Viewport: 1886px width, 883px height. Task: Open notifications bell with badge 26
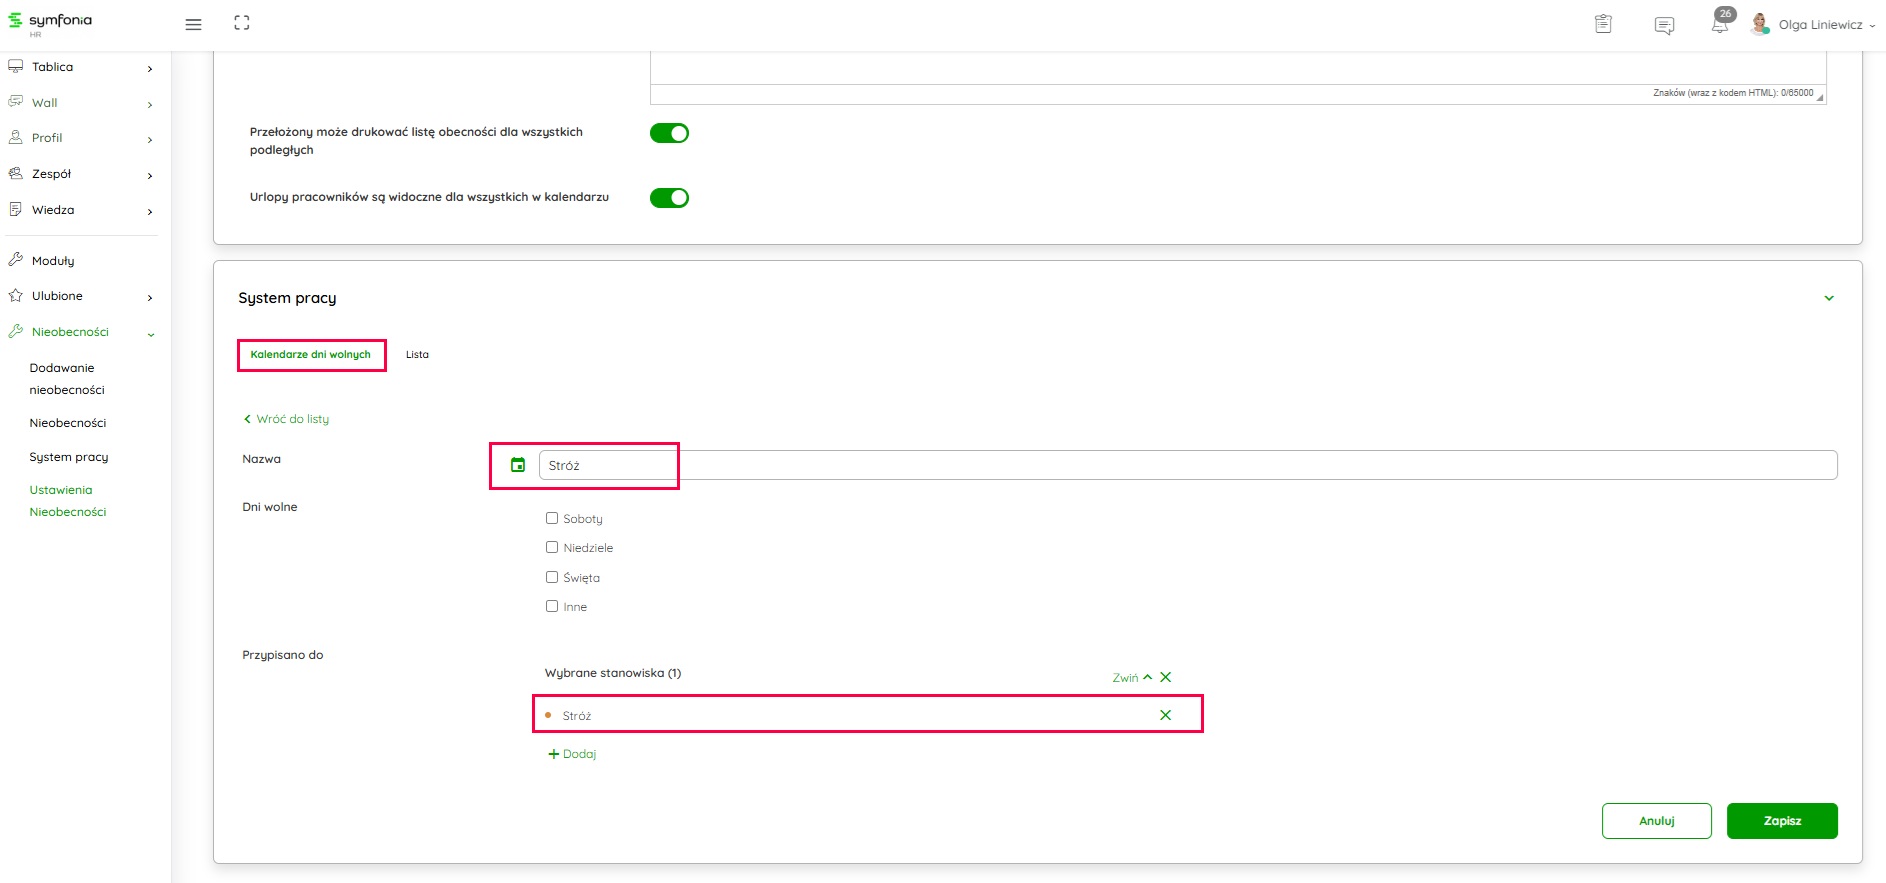point(1720,24)
